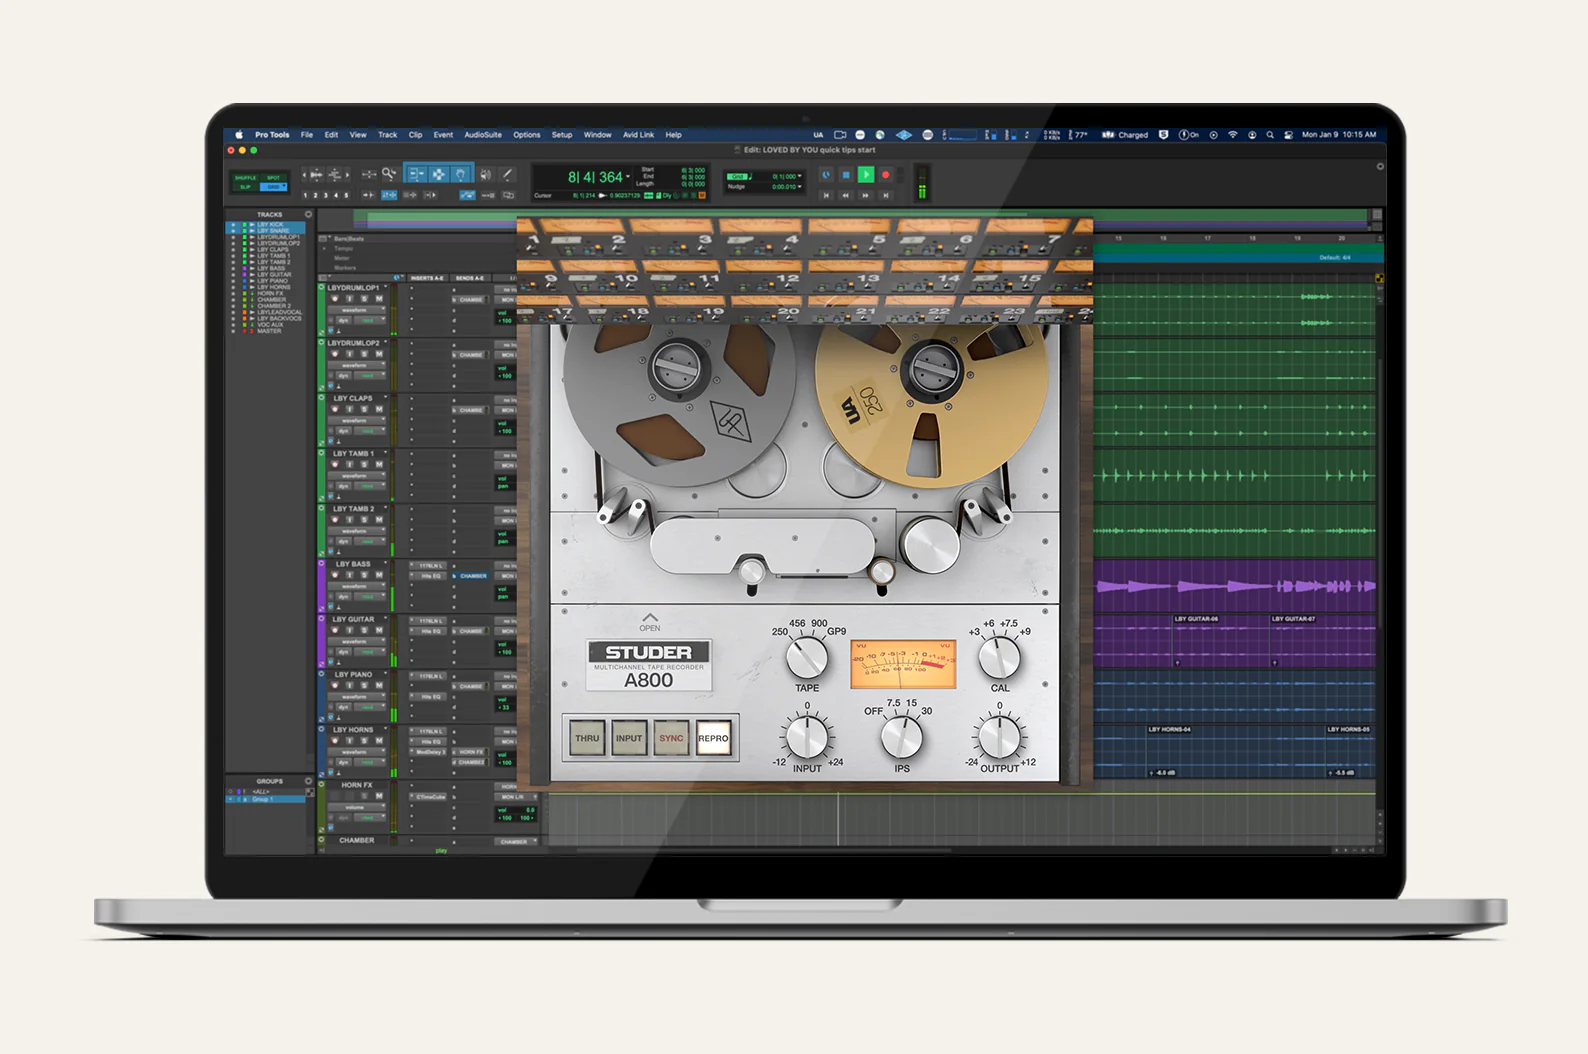The height and width of the screenshot is (1054, 1588).
Task: Select the Grabber hand tool
Action: [461, 175]
